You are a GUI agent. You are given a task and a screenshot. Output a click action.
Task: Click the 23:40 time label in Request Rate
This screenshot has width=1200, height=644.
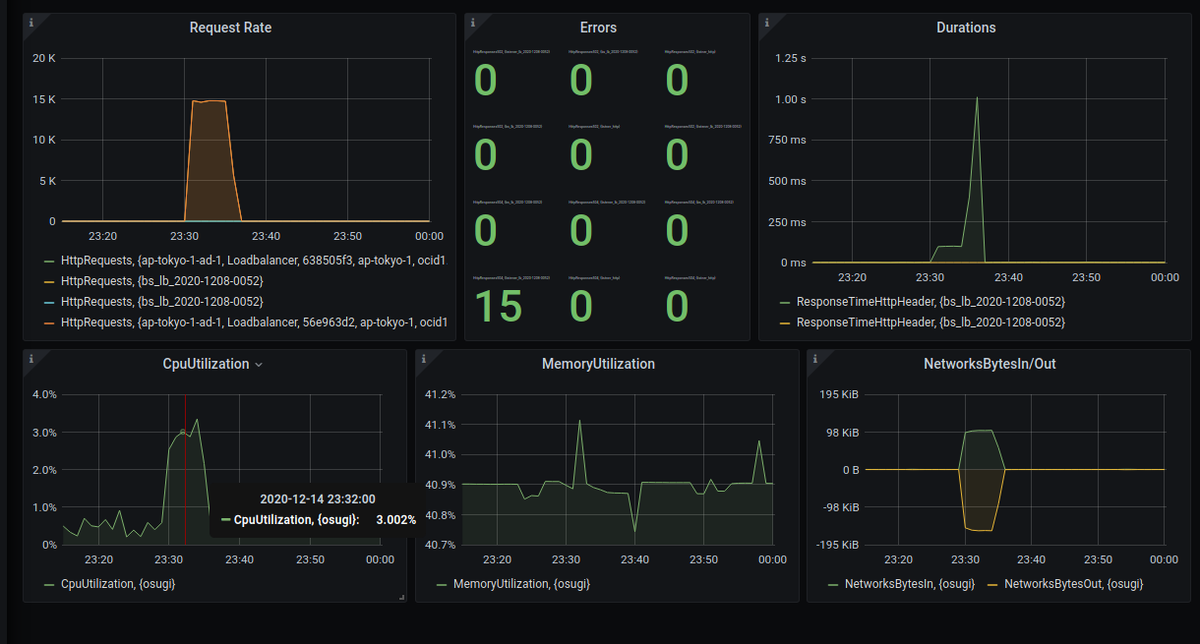[266, 236]
